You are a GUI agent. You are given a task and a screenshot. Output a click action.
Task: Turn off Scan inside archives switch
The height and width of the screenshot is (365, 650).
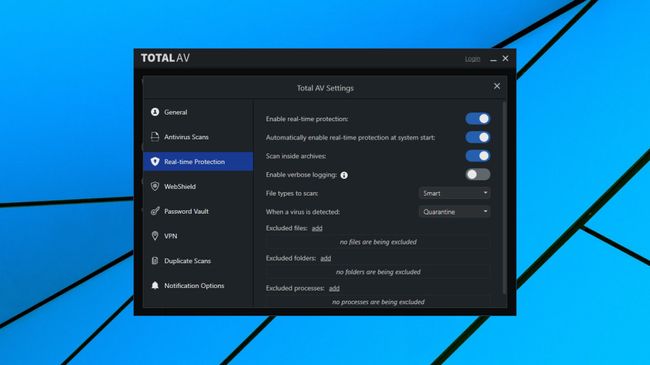coord(478,156)
